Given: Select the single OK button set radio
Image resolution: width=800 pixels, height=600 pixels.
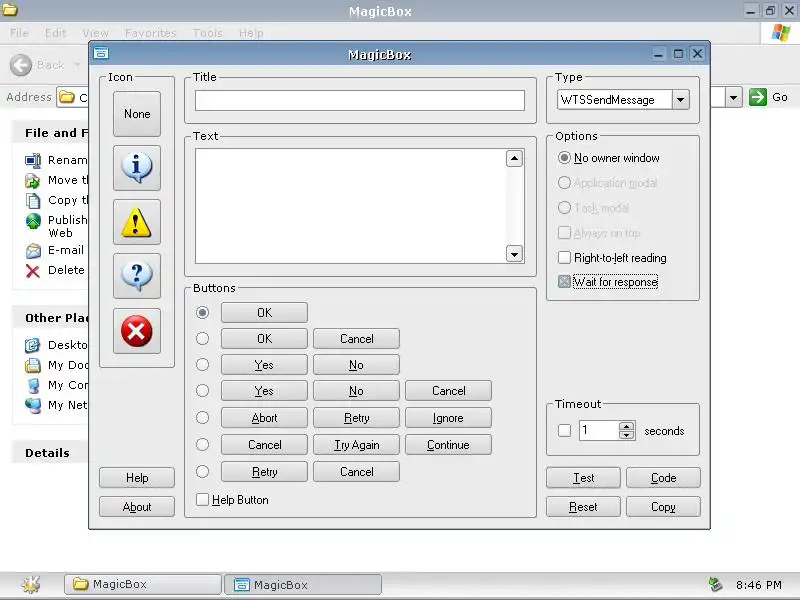Looking at the screenshot, I should tap(203, 312).
